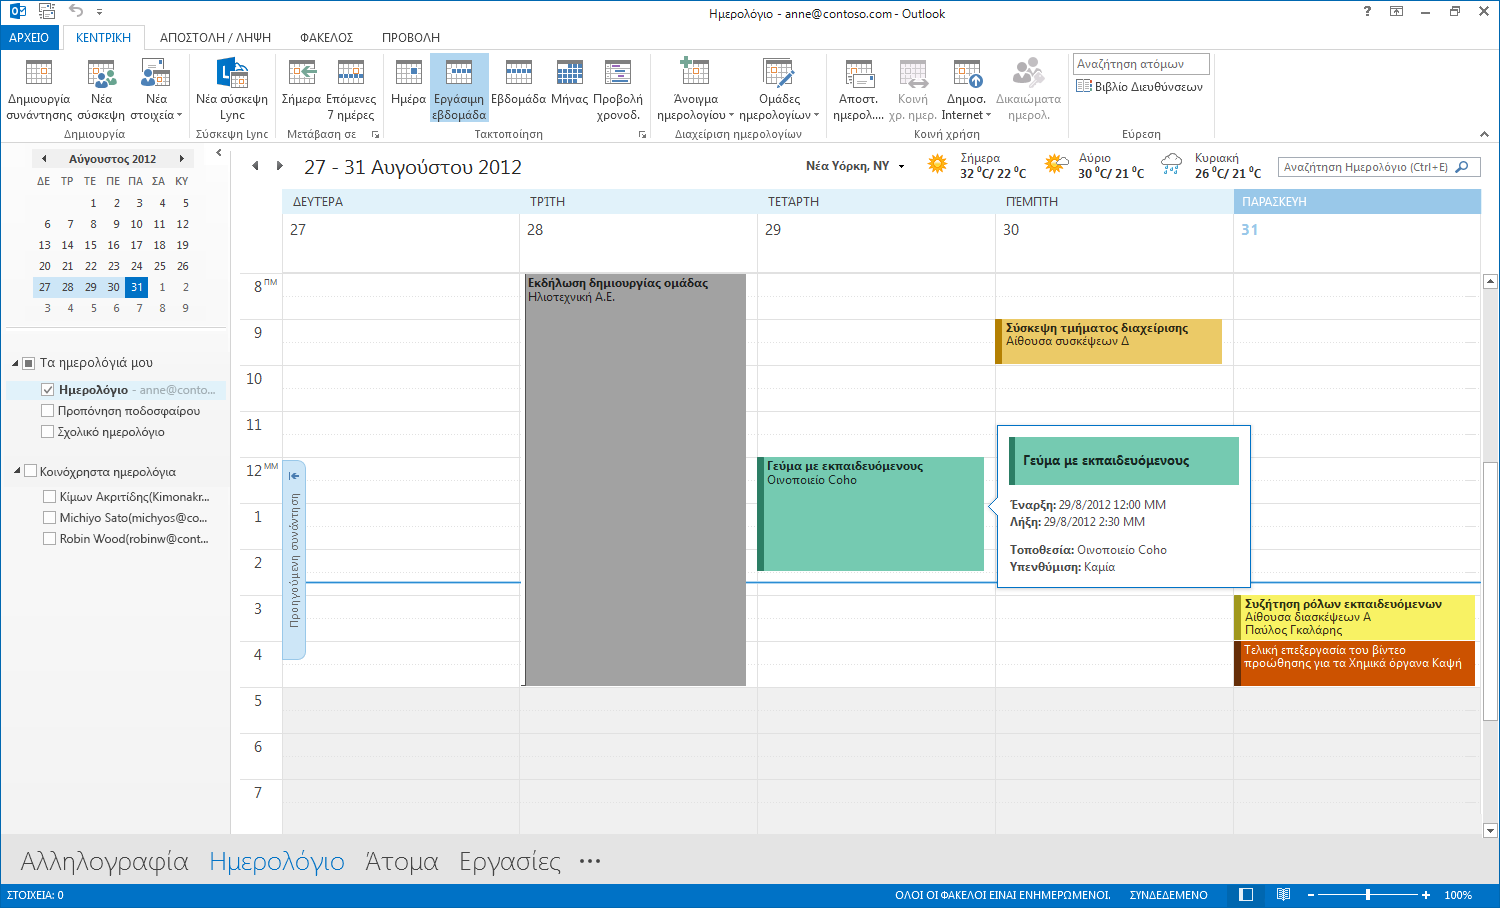Viewport: 1500px width, 908px height.
Task: Open the ΑΡΧΕΙΟ file tab
Action: pyautogui.click(x=29, y=37)
